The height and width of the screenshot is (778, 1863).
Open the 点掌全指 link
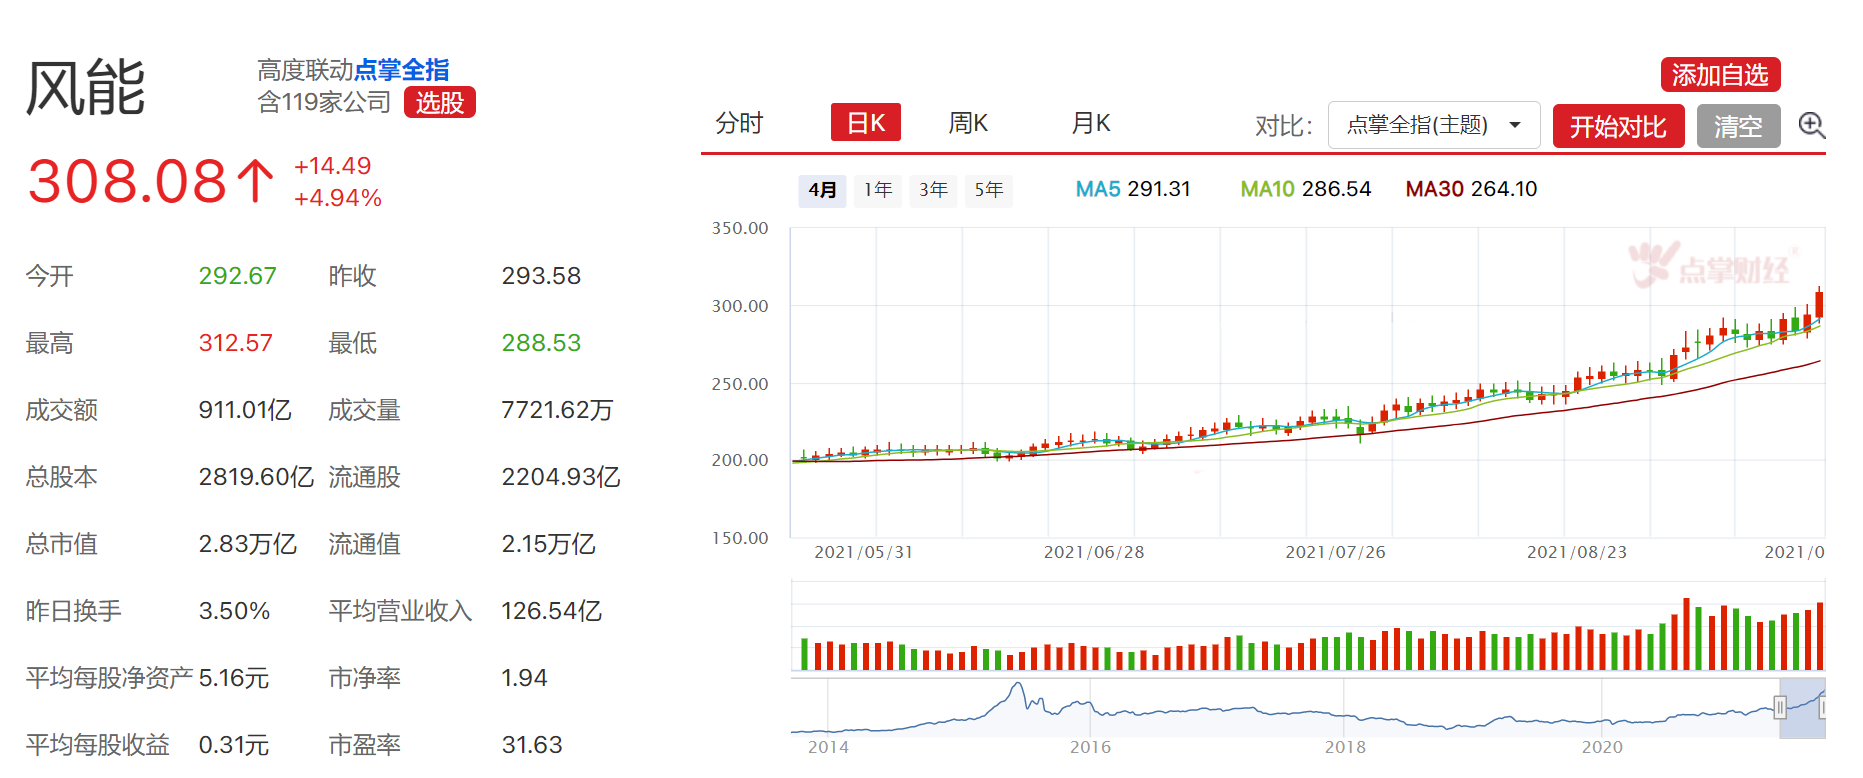pos(402,69)
